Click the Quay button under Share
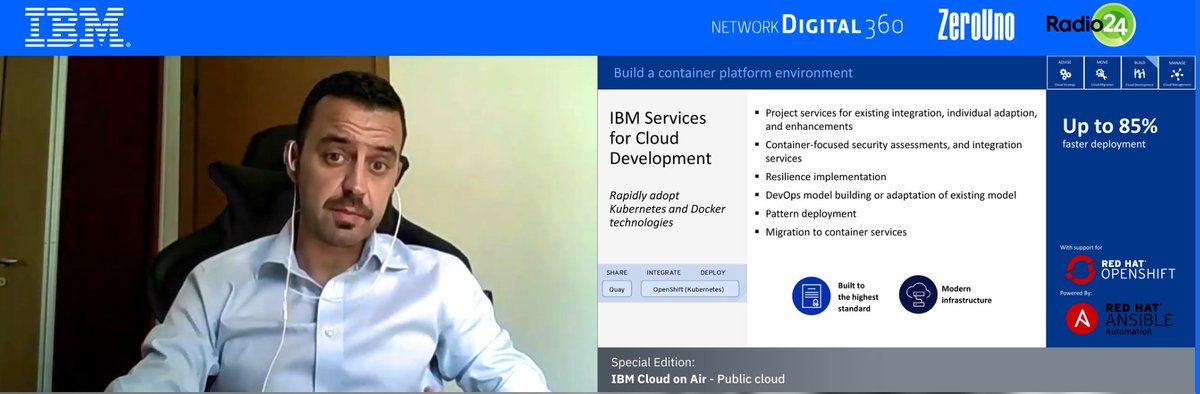The image size is (1200, 394). coord(617,289)
